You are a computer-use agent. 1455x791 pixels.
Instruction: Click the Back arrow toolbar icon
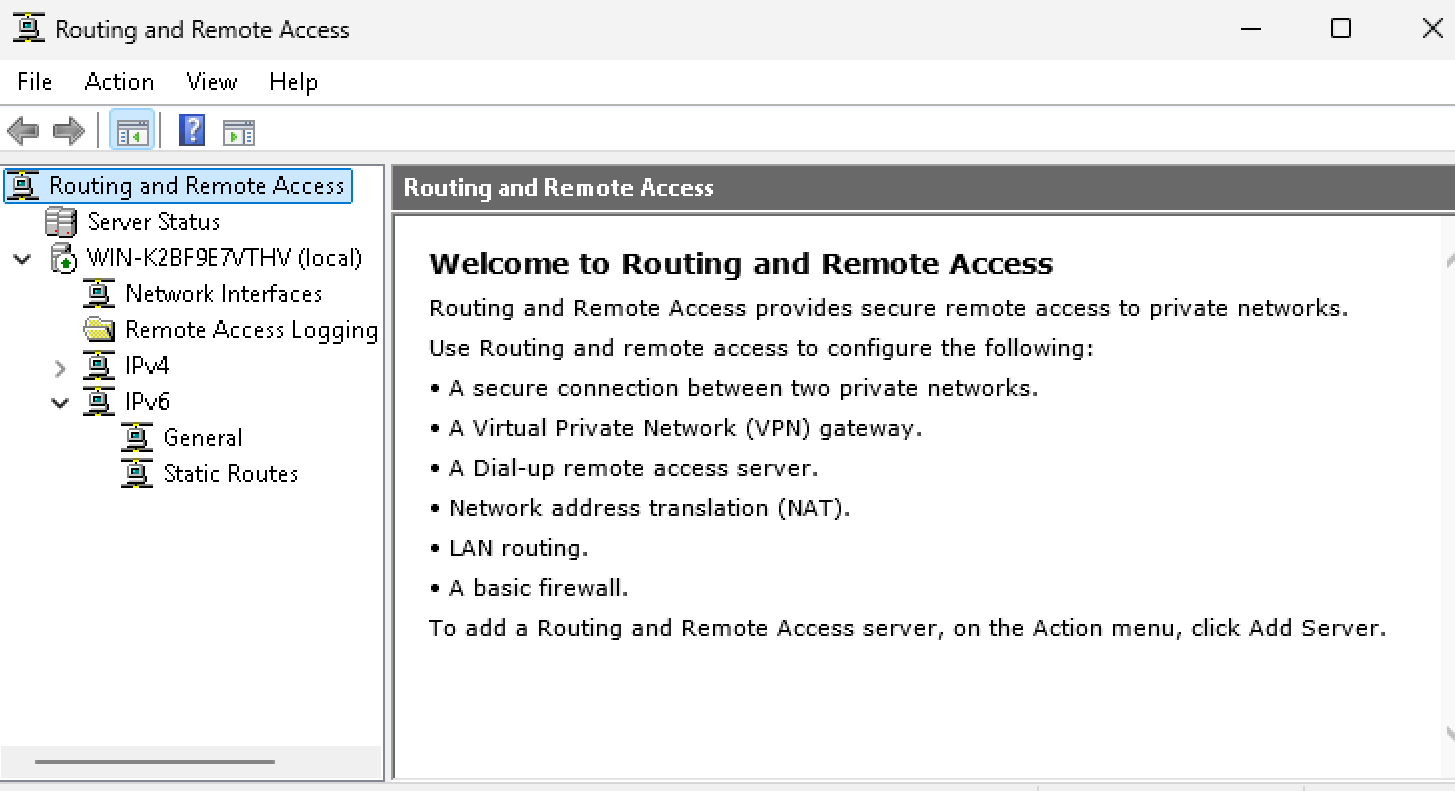[22, 131]
